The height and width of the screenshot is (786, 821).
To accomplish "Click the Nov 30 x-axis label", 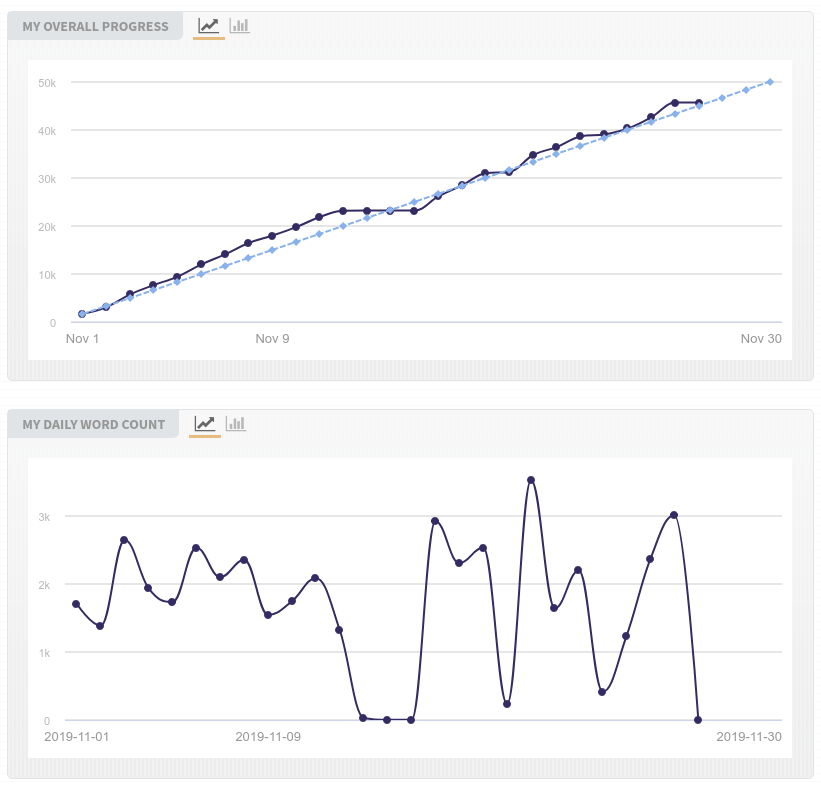I will [761, 339].
